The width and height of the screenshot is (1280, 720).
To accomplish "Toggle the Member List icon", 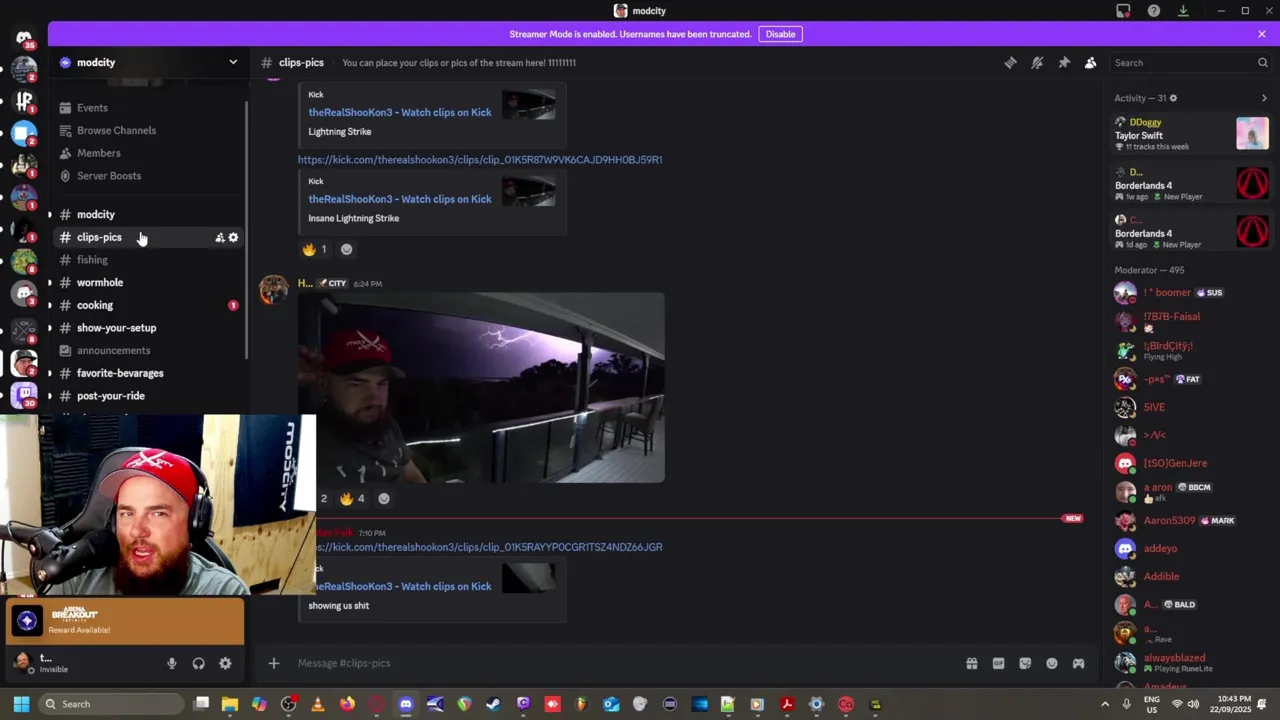I will [1090, 62].
